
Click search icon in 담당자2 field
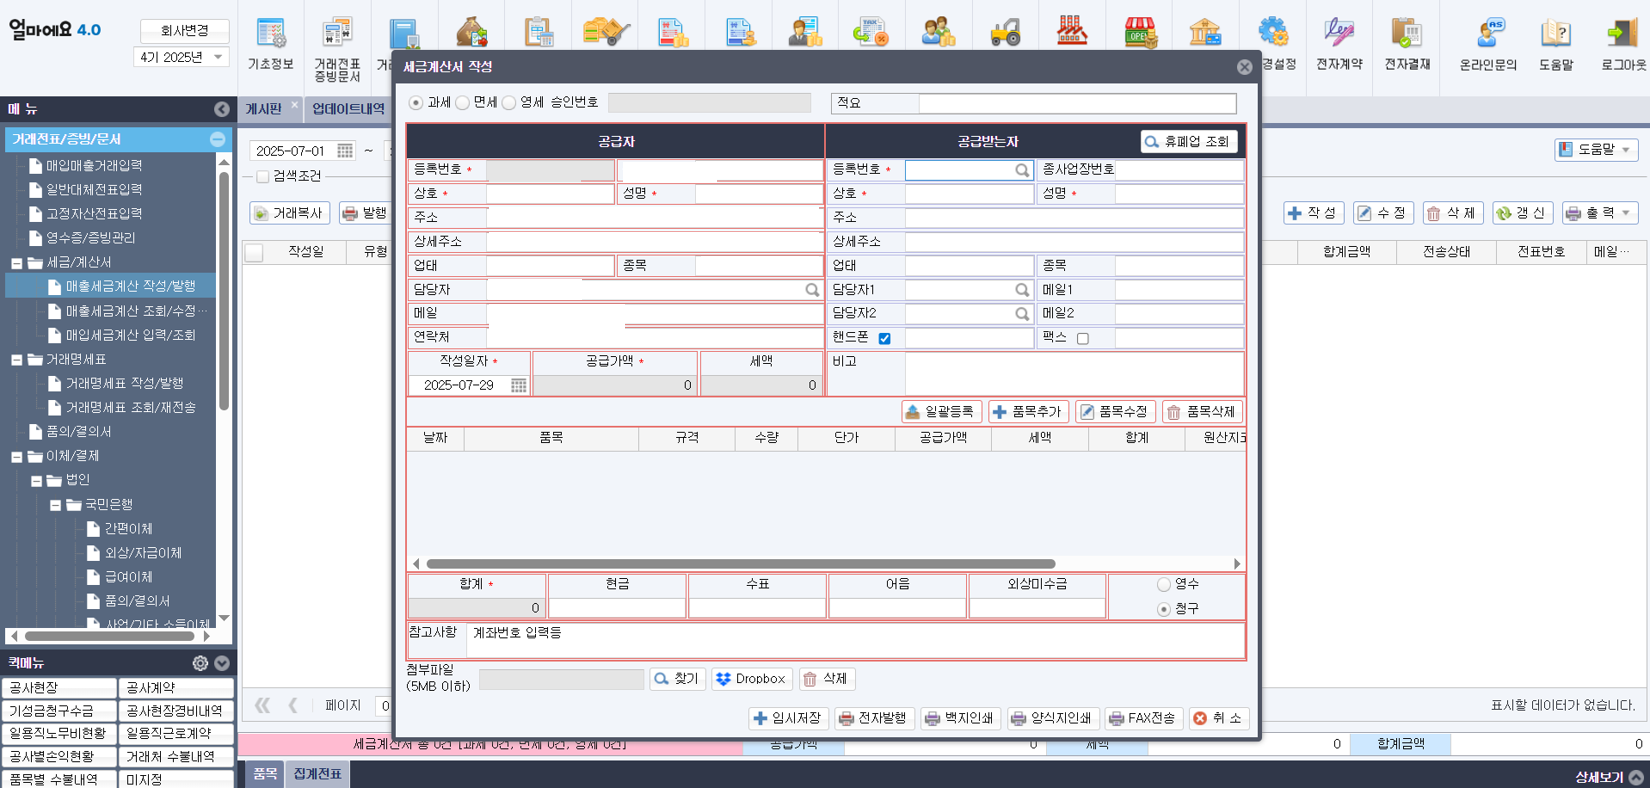click(x=1022, y=314)
